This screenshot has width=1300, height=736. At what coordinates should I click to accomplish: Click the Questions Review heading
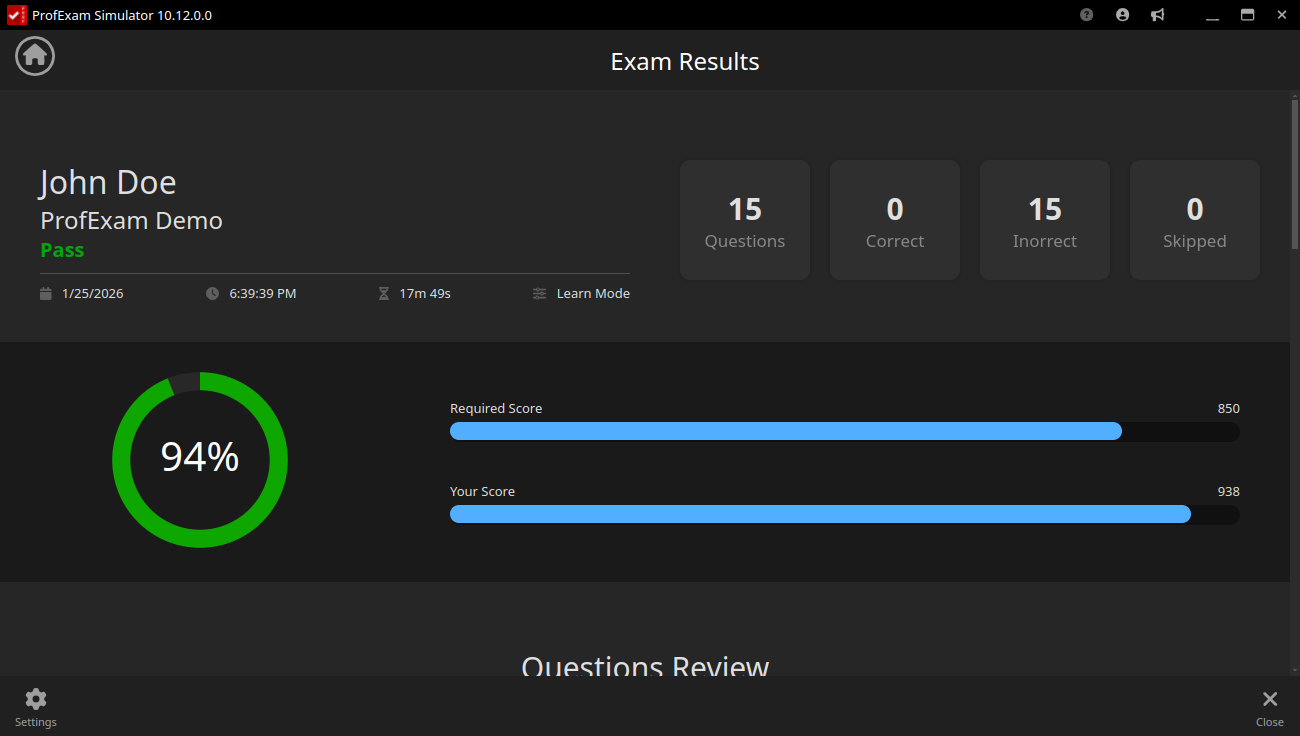(x=645, y=666)
